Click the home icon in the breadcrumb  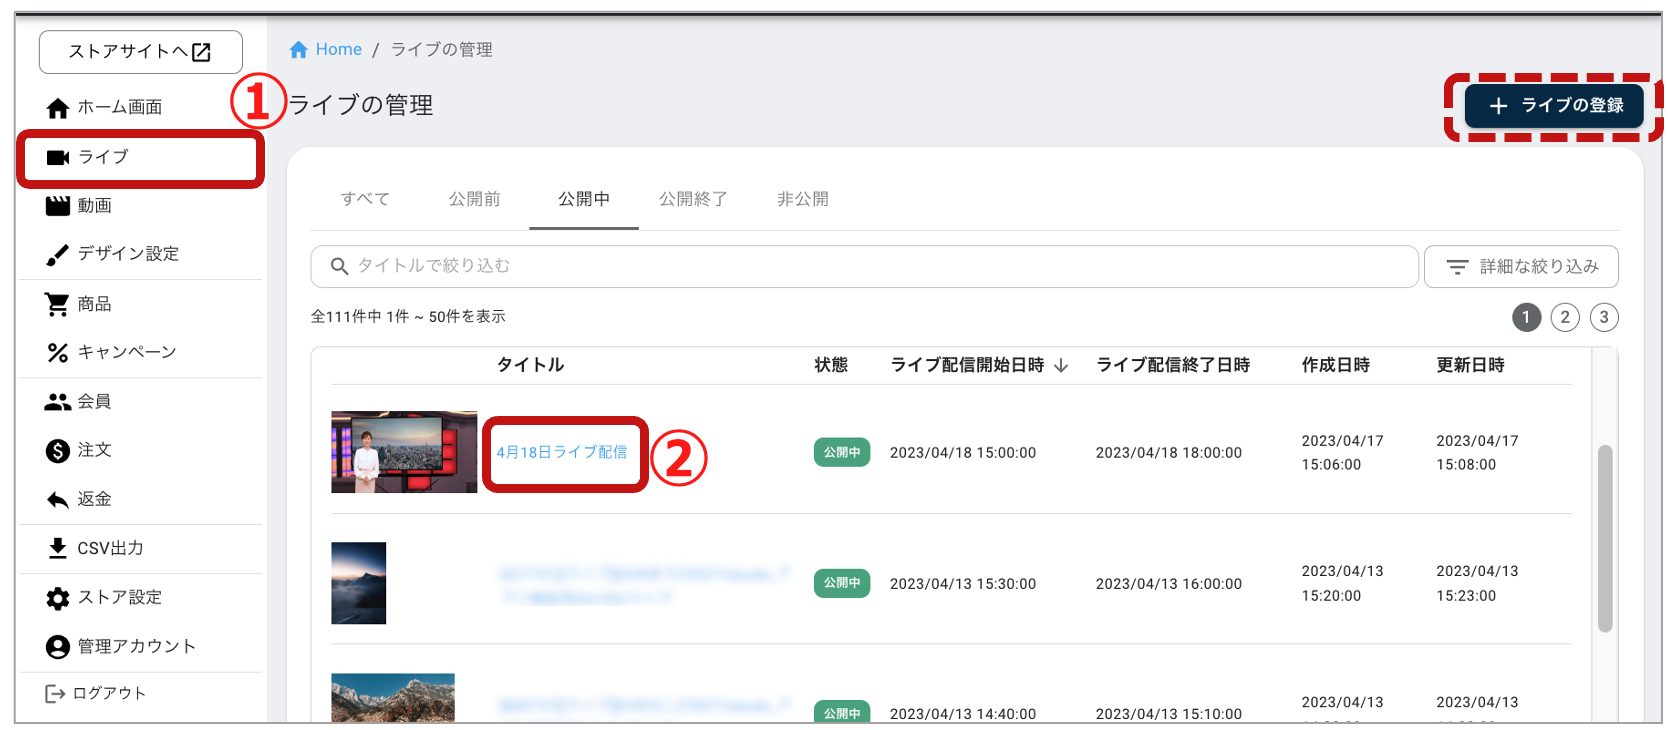tap(298, 50)
